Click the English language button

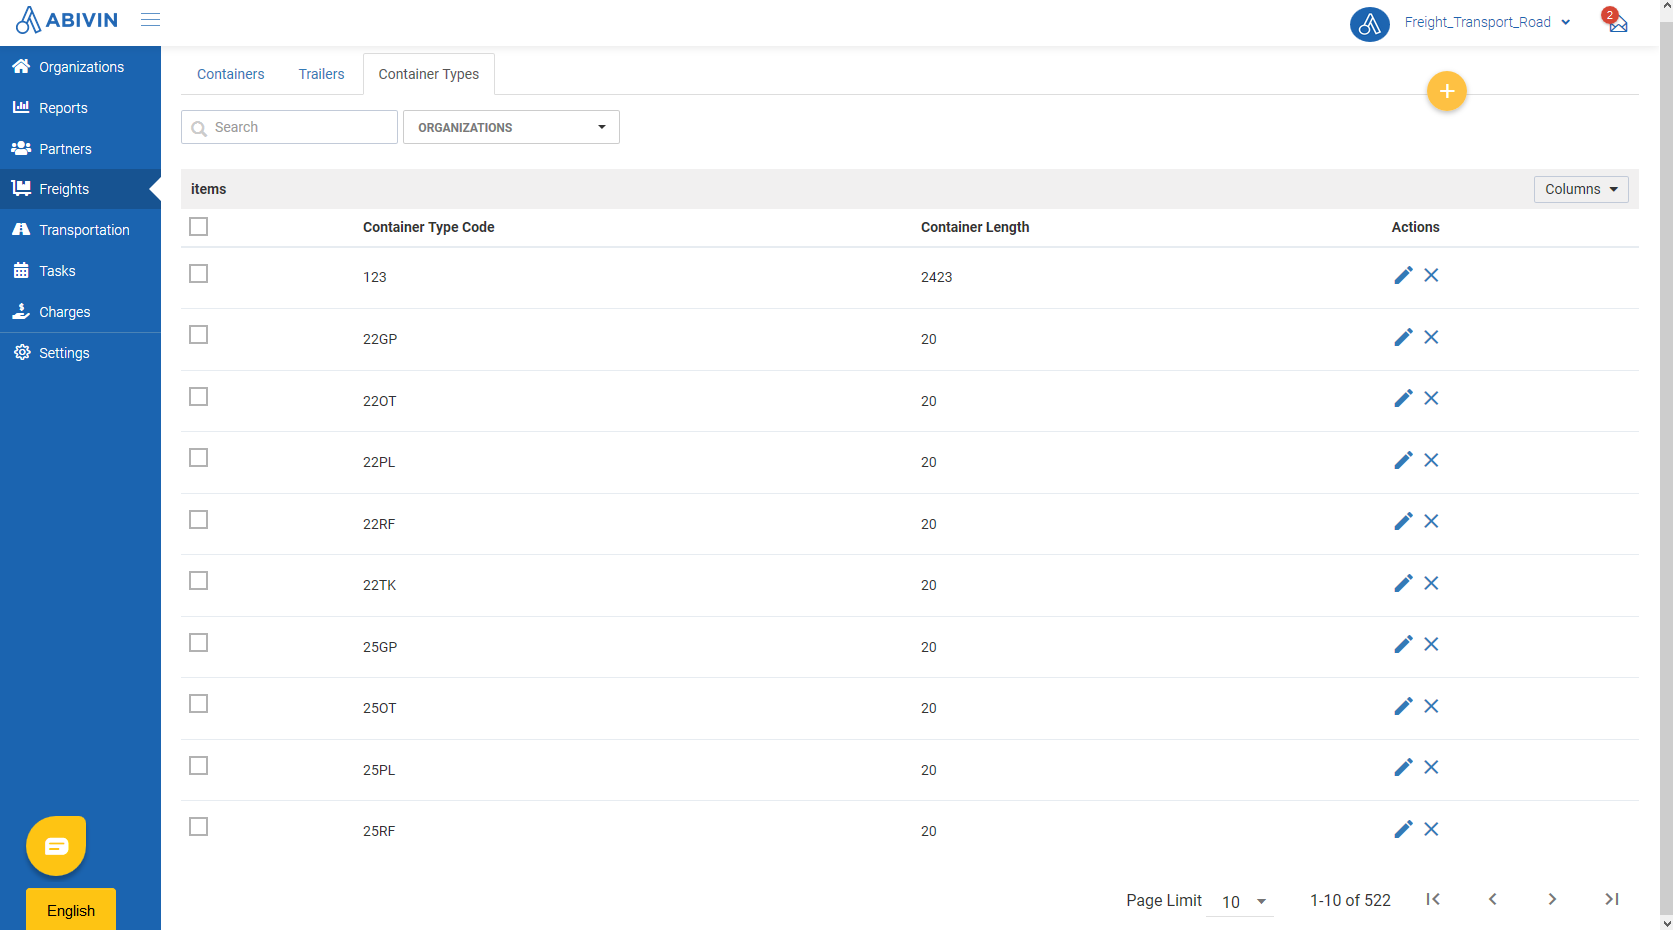71,910
